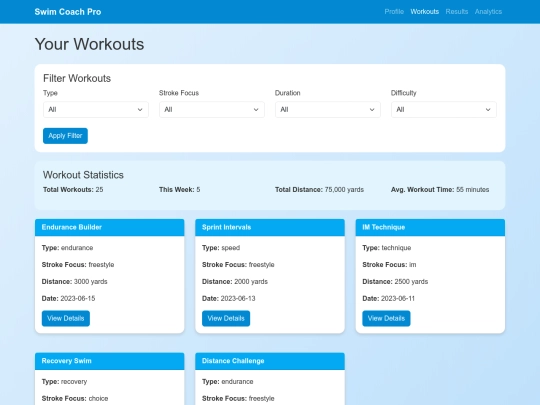Click the Filter Workouts heading
This screenshot has width=540, height=405.
point(77,79)
